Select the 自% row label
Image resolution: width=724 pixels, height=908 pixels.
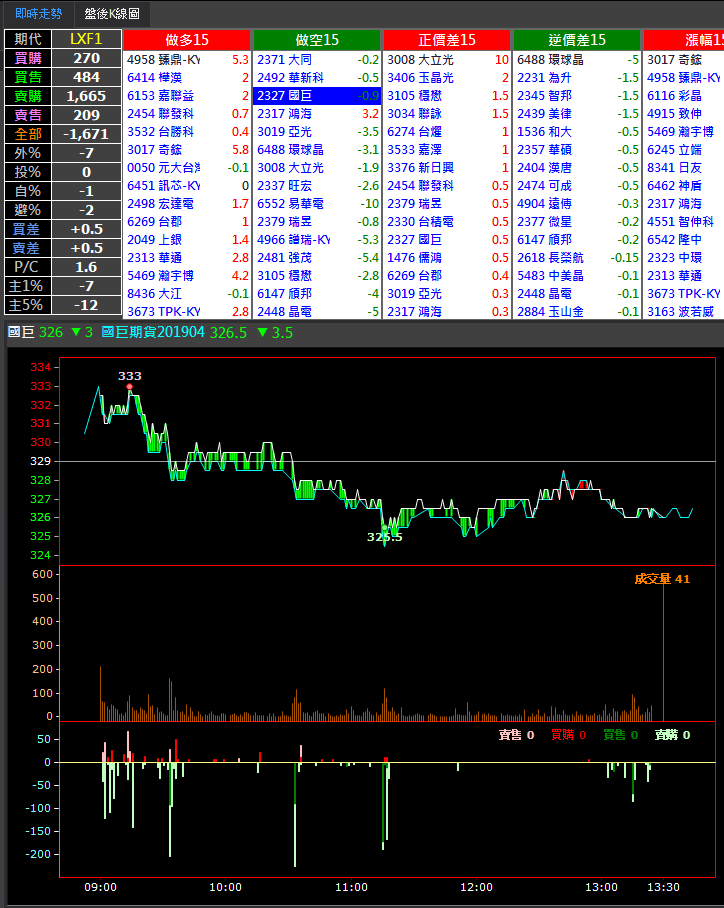(28, 191)
